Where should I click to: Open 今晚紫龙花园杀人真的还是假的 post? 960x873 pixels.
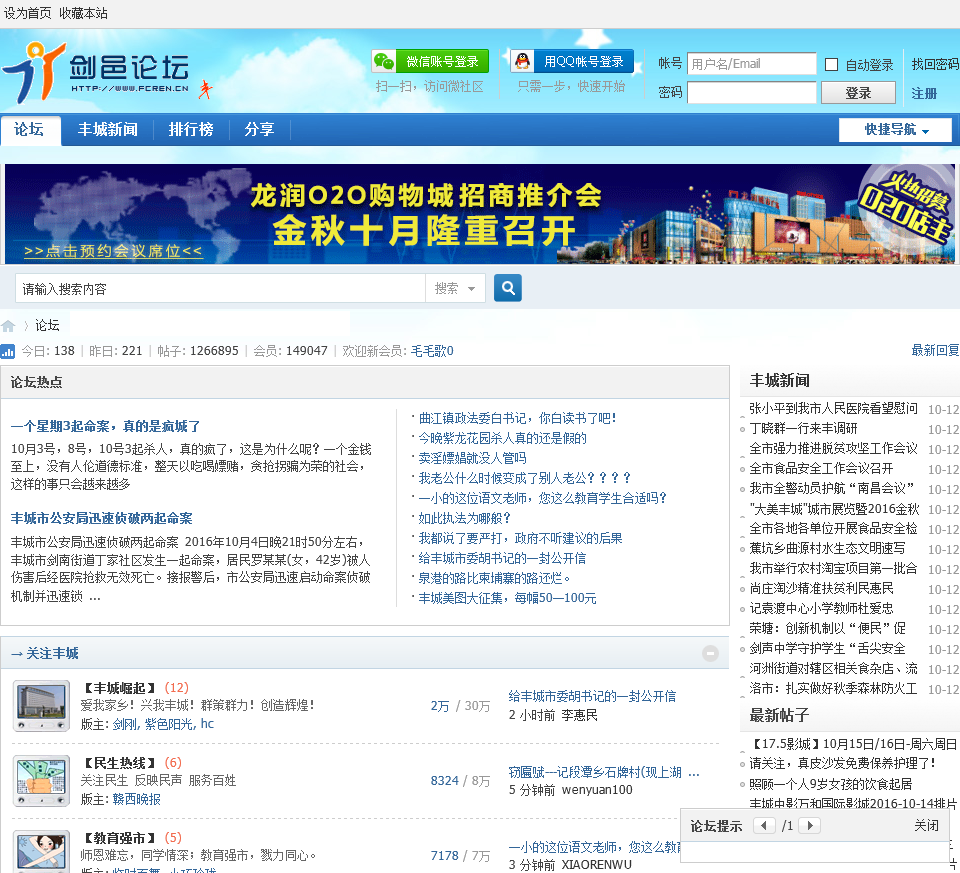pyautogui.click(x=503, y=438)
